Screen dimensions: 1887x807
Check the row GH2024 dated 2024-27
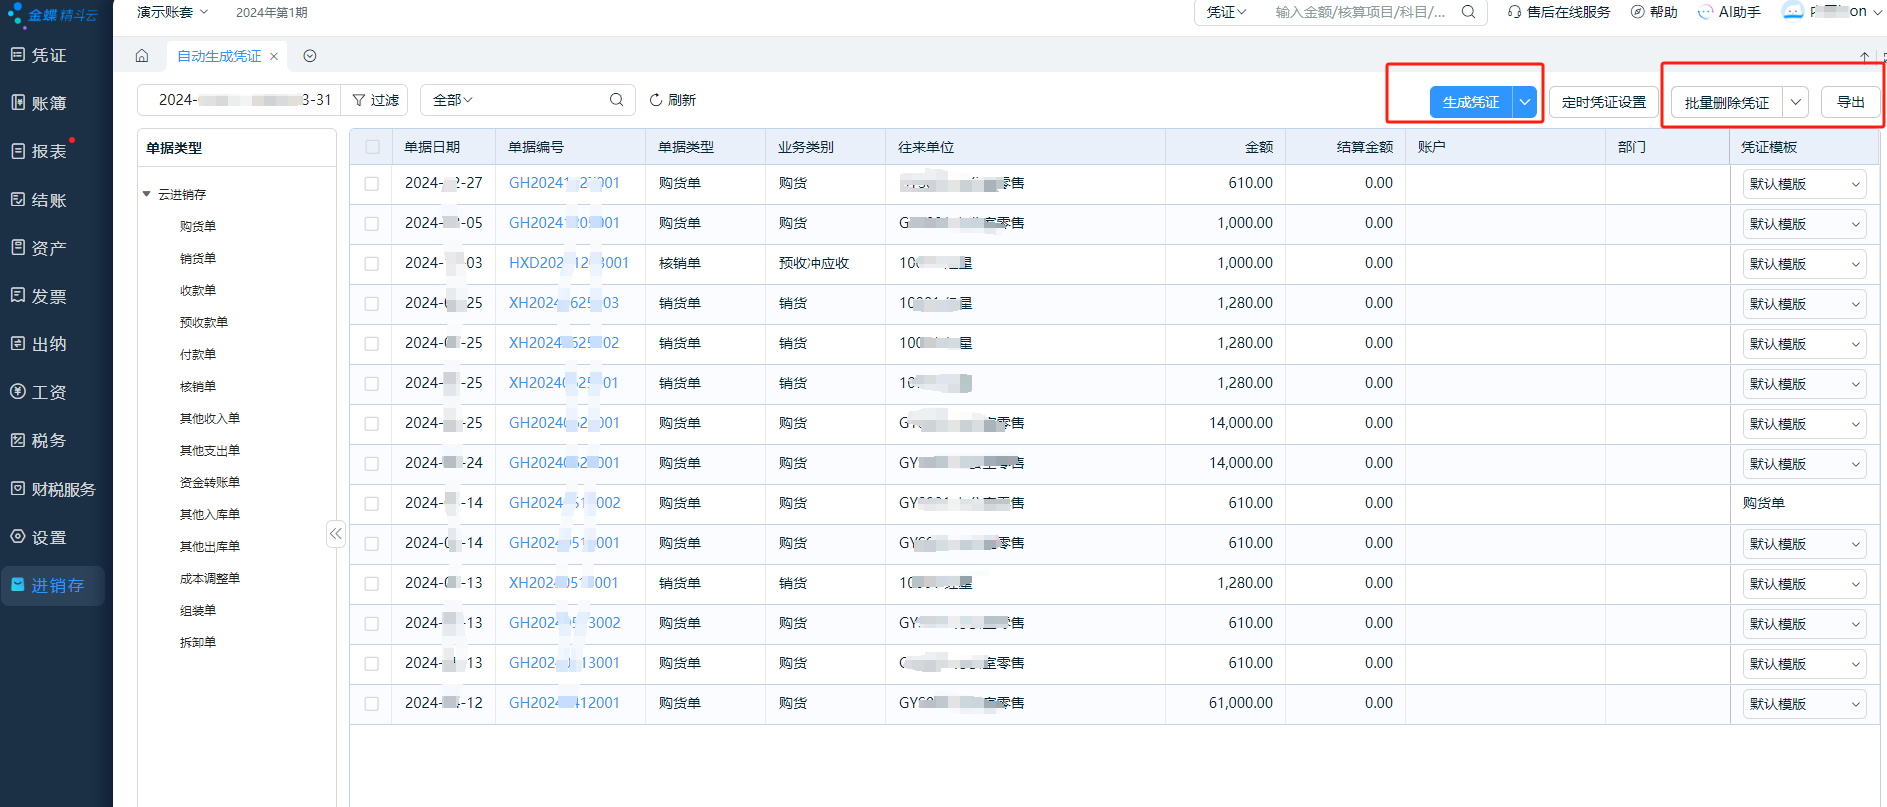coord(372,184)
